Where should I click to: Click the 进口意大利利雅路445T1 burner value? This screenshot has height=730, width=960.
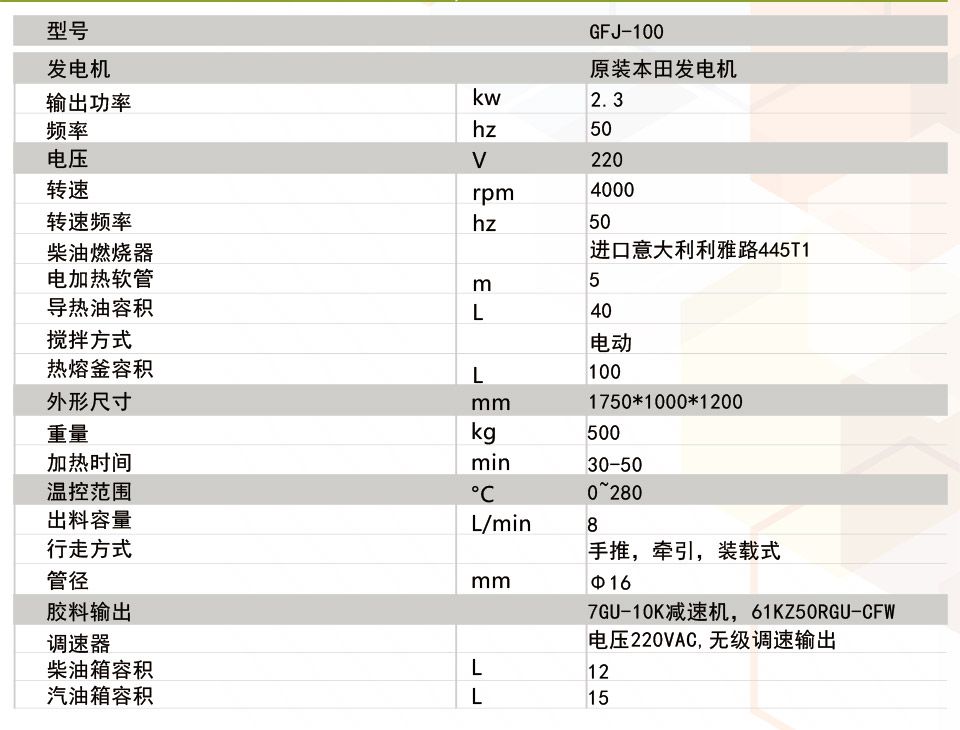(699, 250)
